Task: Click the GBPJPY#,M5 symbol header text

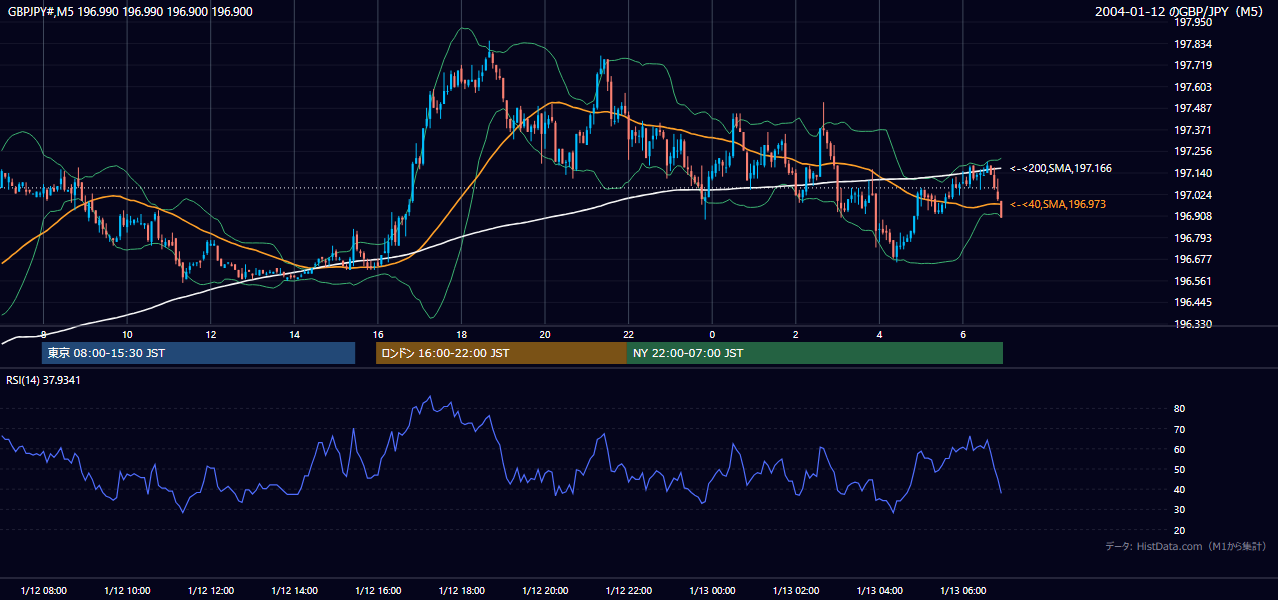Action: 130,11
